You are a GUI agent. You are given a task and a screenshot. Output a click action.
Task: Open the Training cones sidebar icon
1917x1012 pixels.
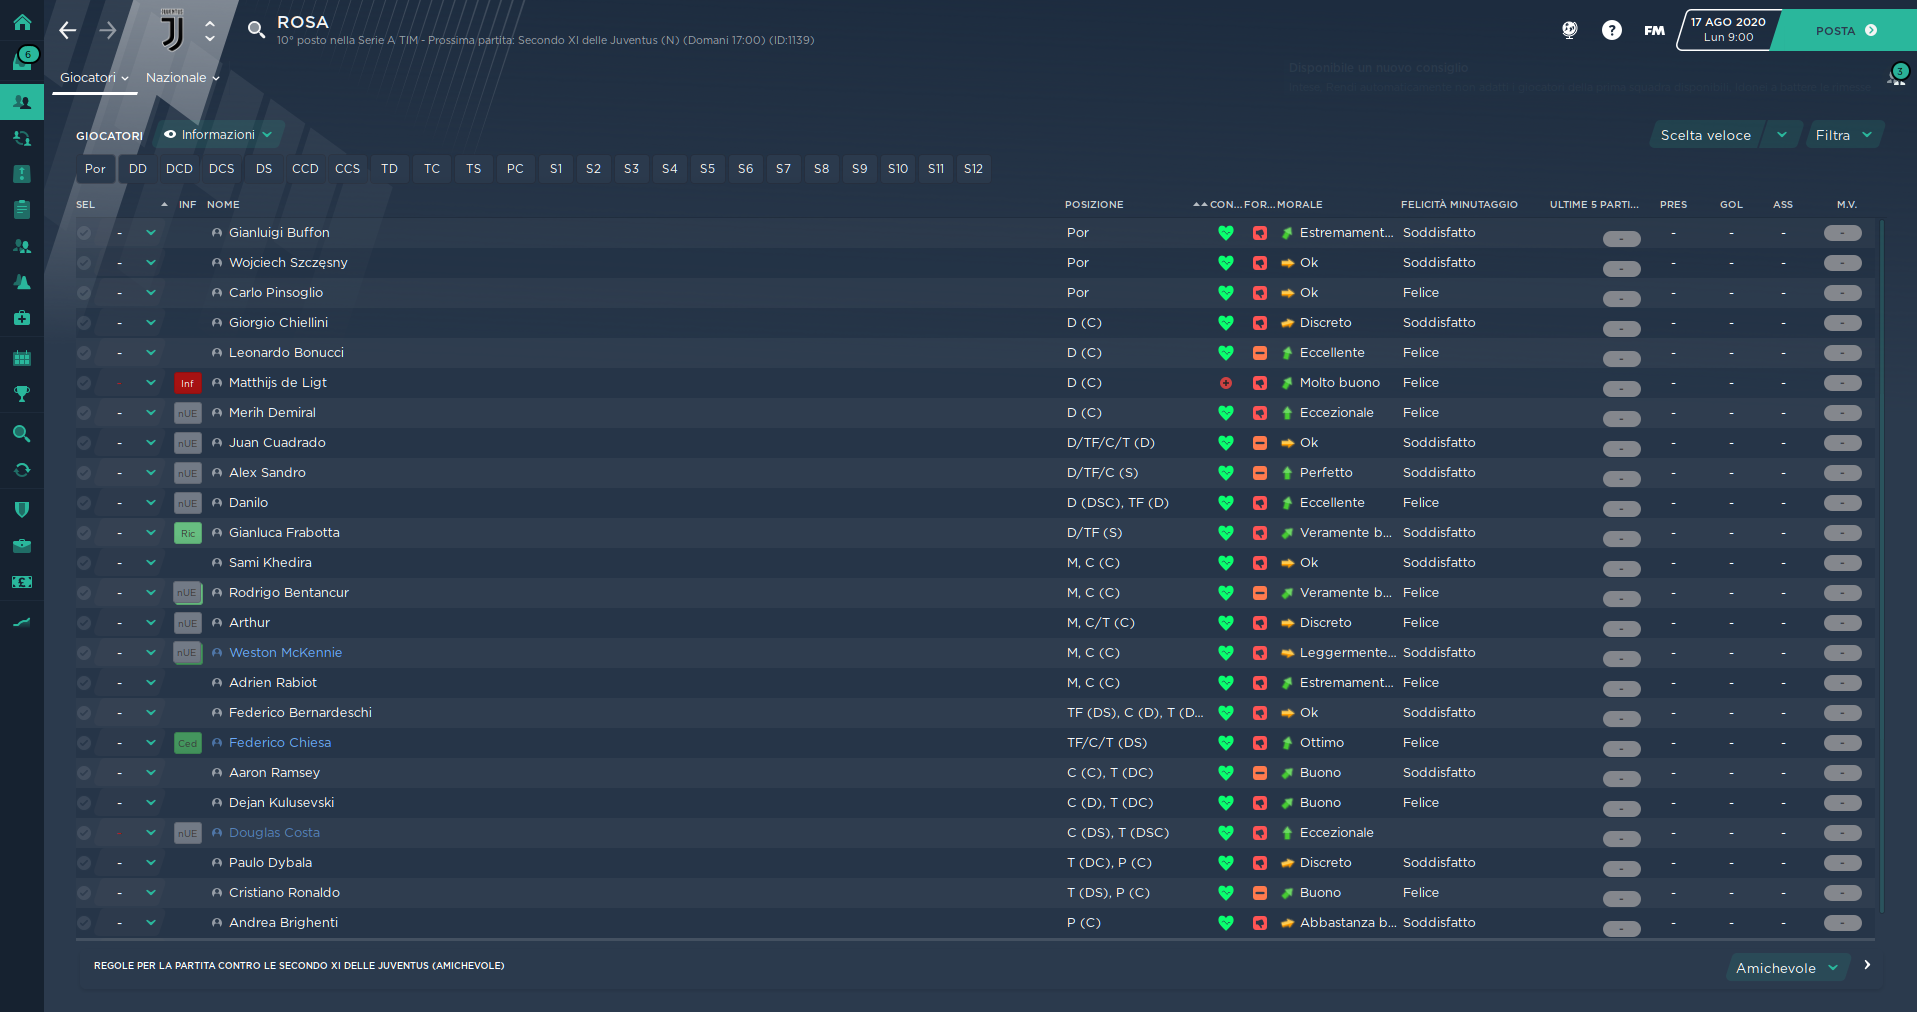point(22,282)
